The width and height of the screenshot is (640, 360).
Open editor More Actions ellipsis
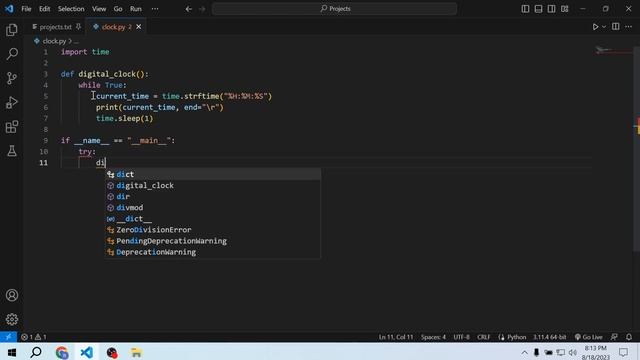point(629,27)
